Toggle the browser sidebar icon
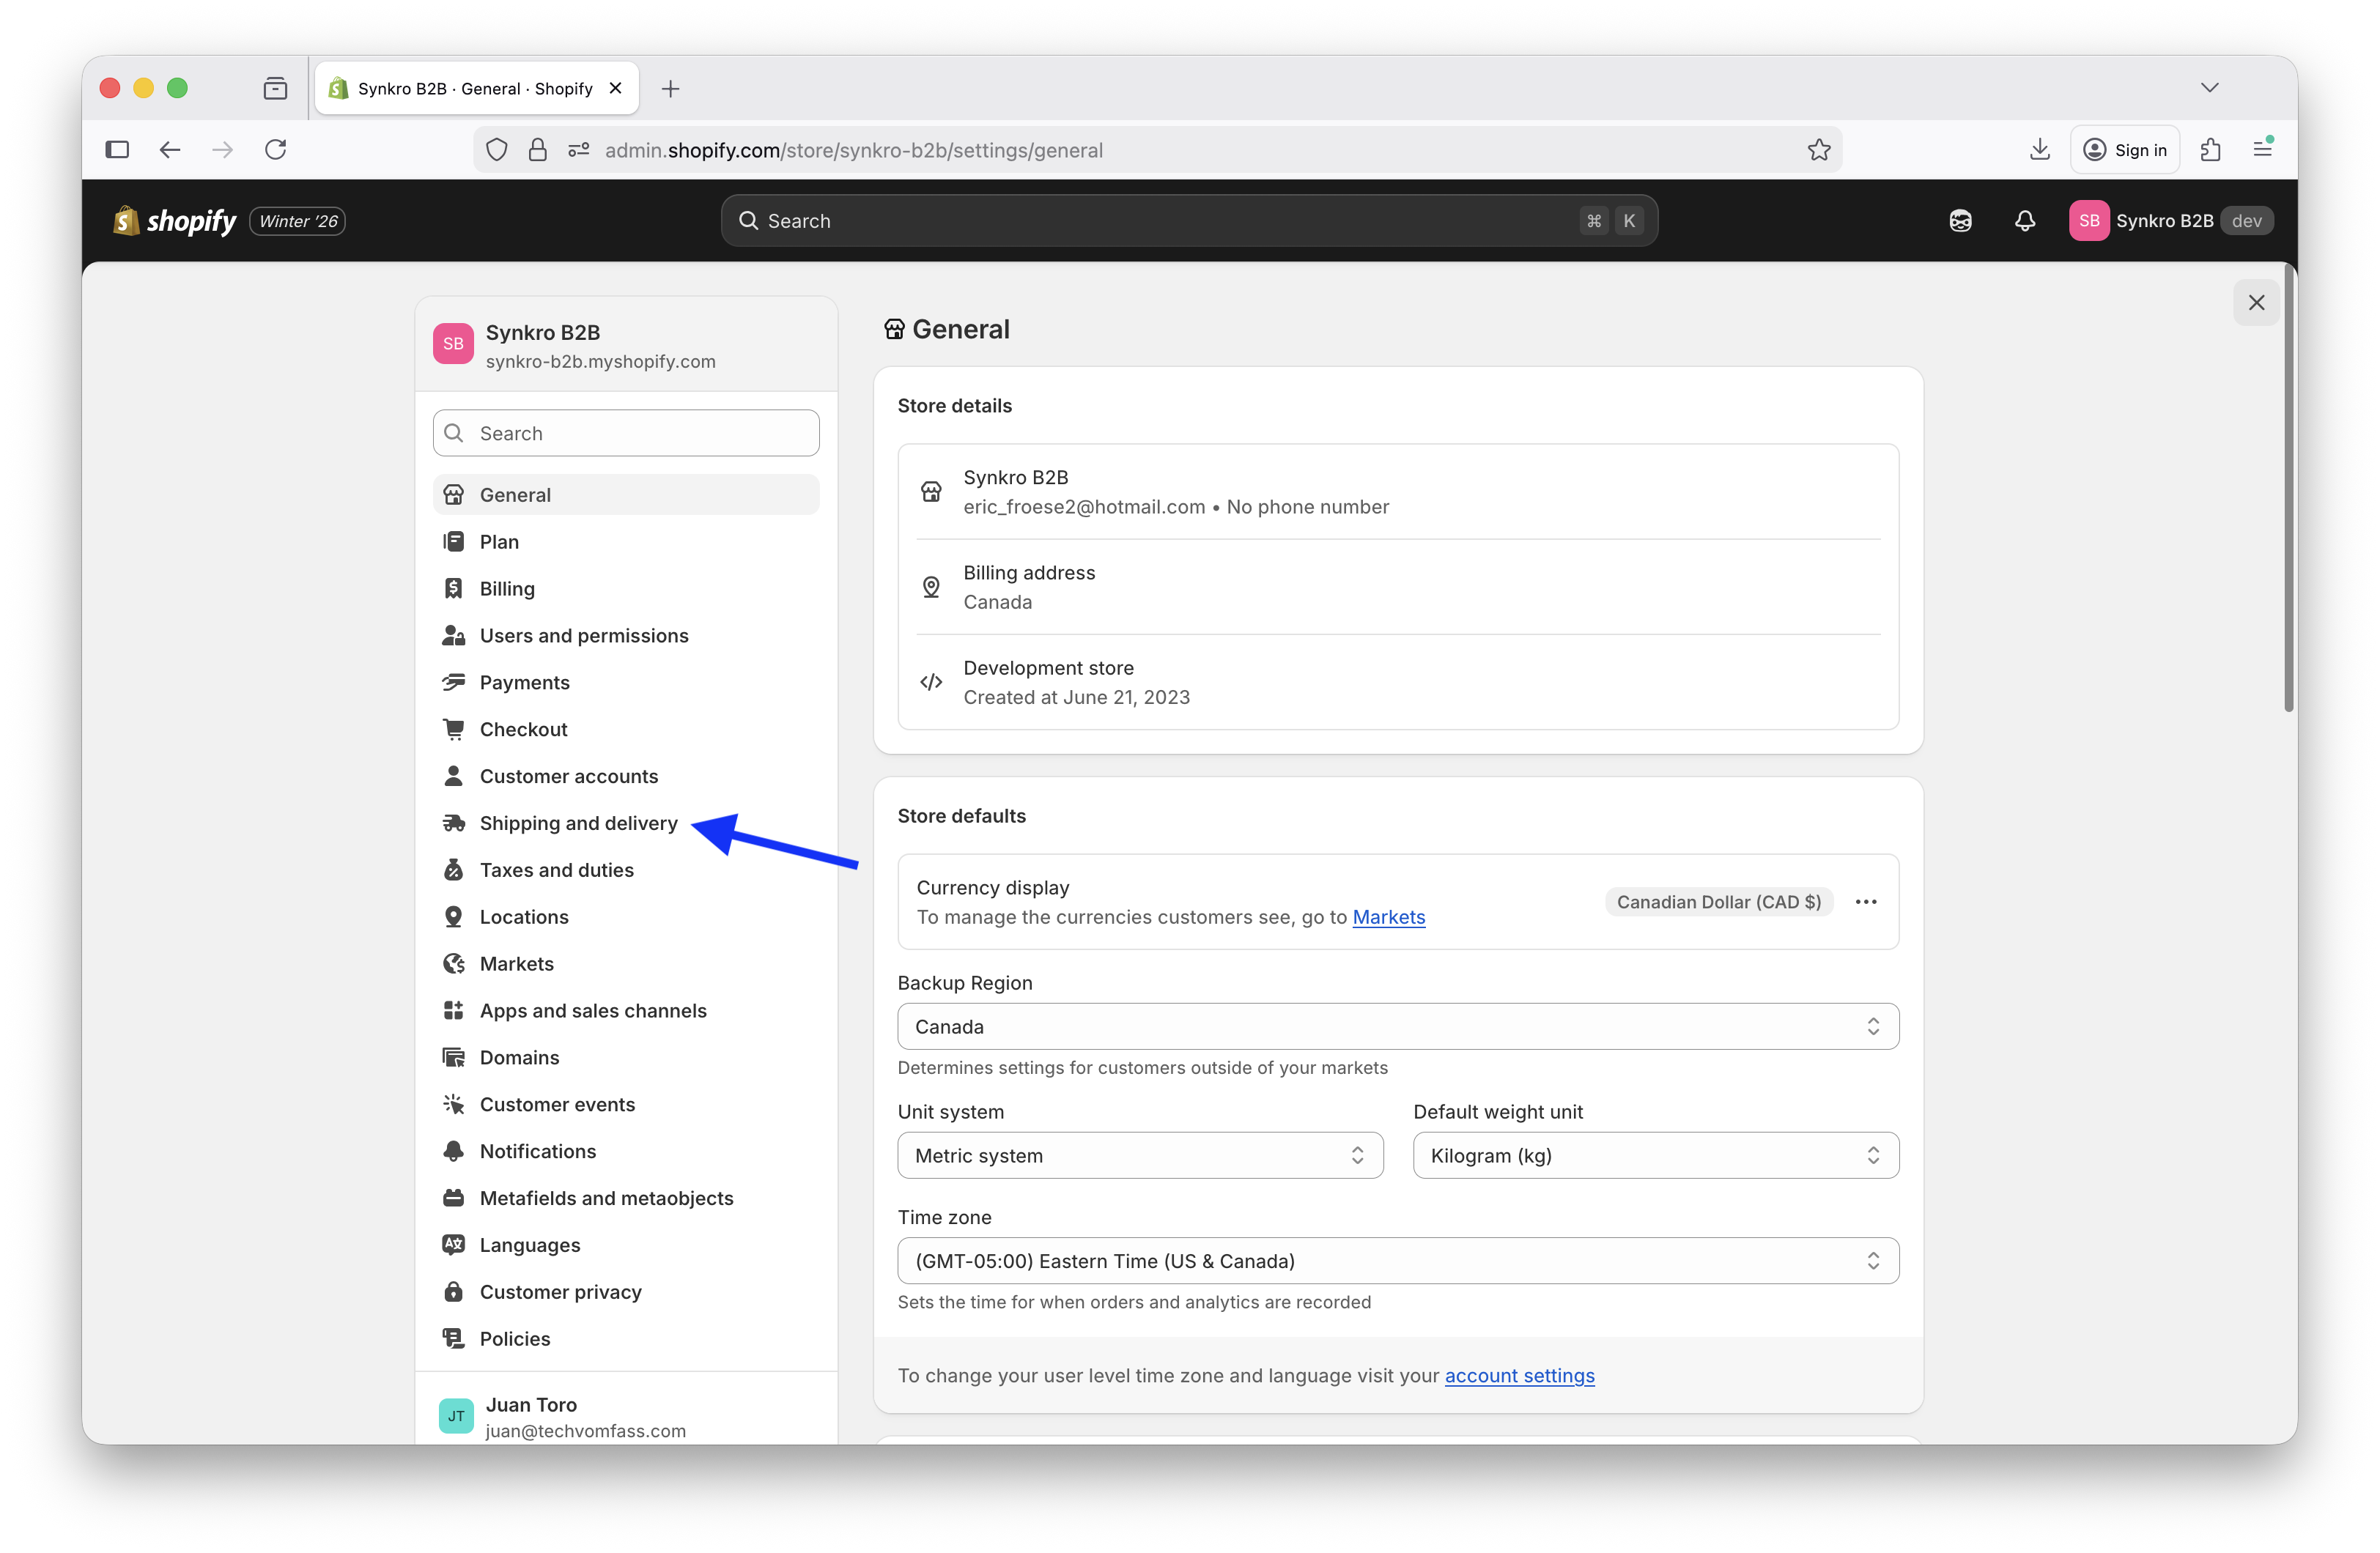 [117, 150]
